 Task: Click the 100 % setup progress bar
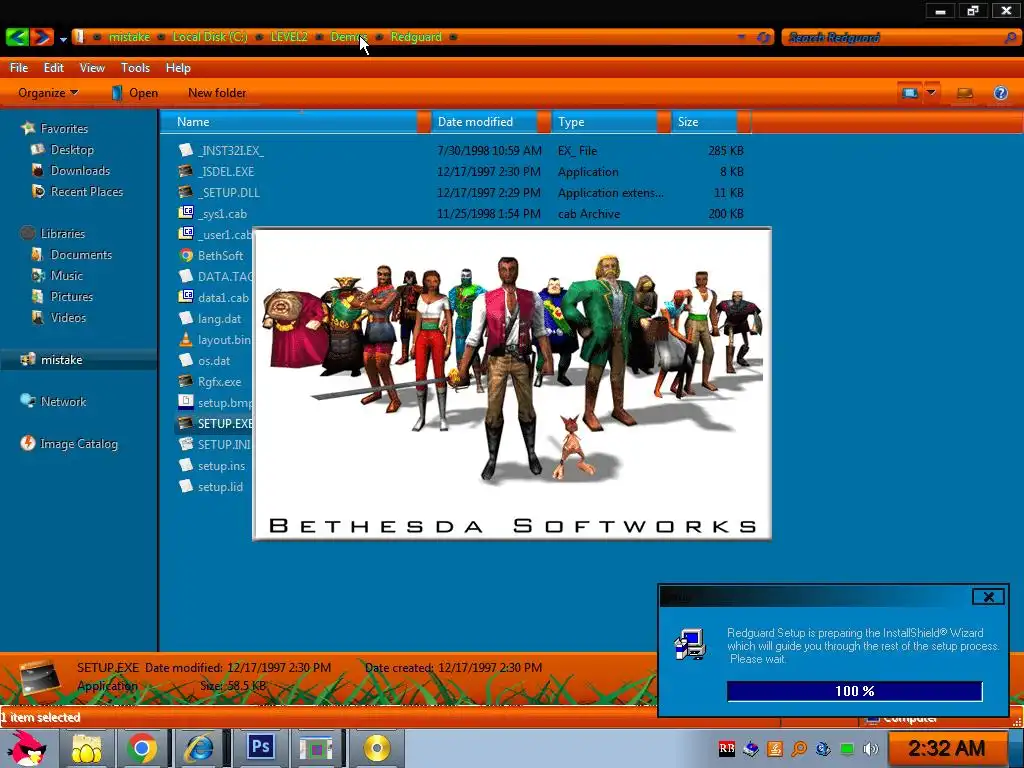coord(854,691)
